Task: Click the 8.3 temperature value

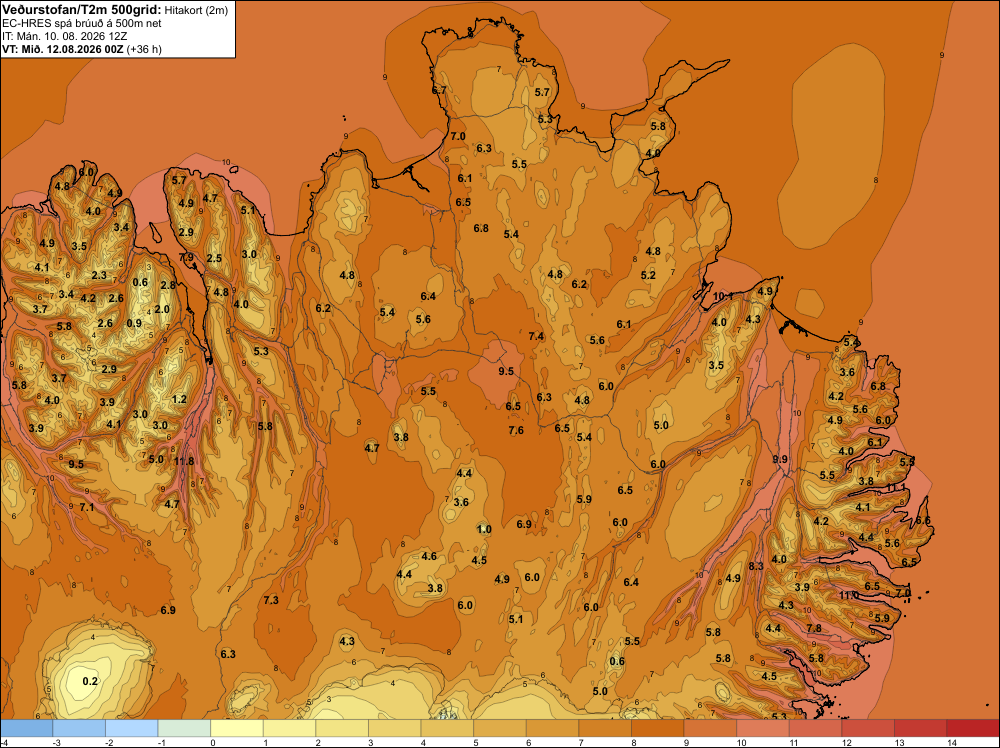Action: [756, 566]
